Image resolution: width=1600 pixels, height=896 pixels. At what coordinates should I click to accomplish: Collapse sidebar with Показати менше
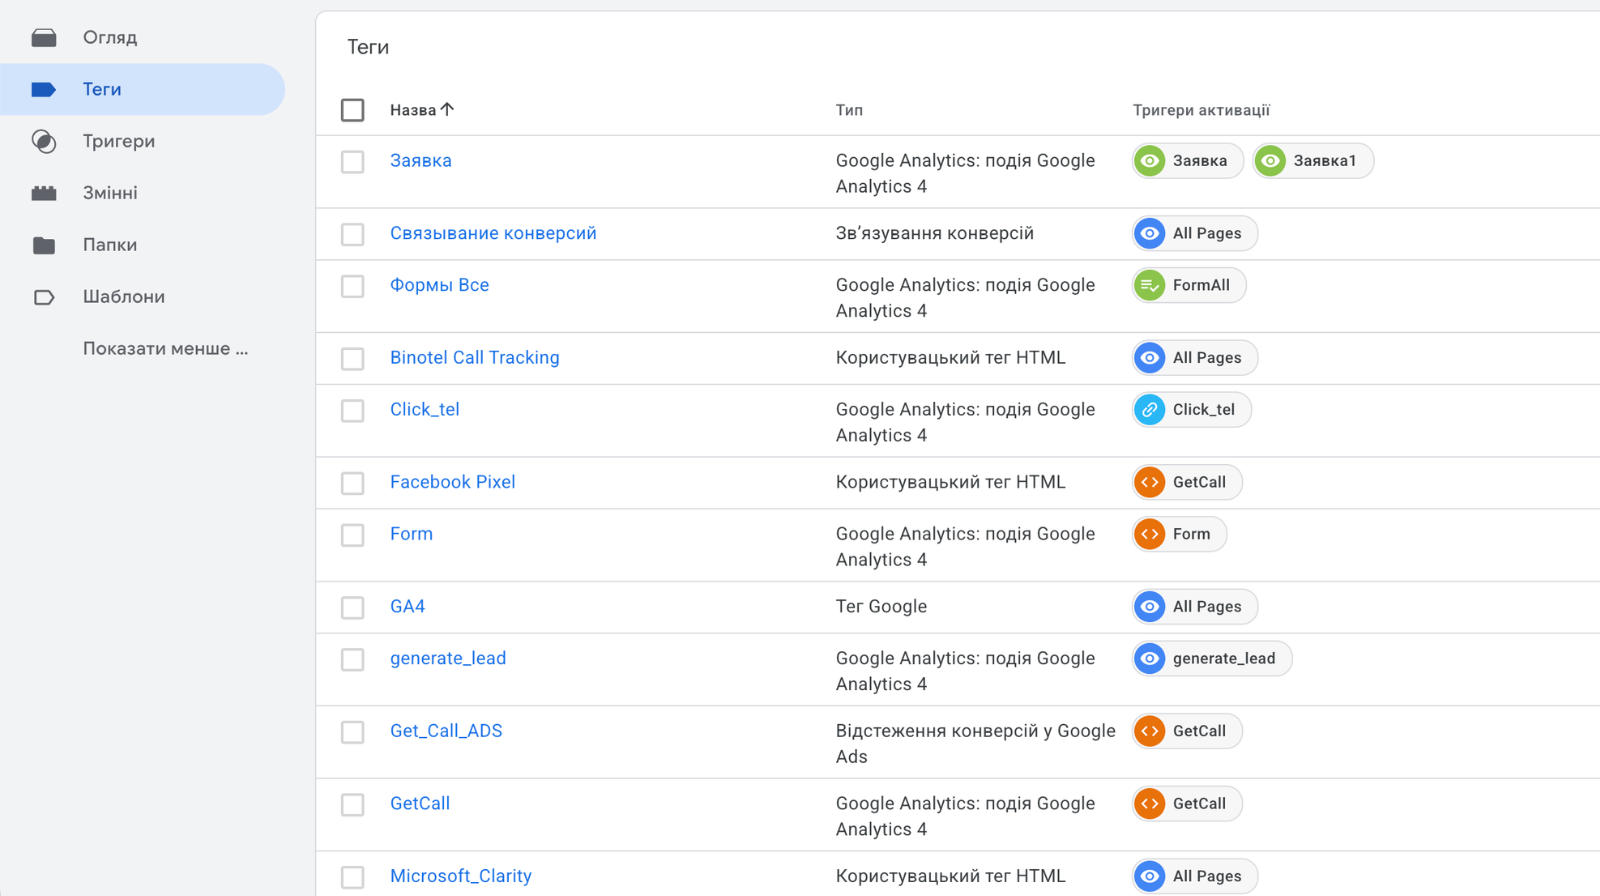[x=165, y=349]
